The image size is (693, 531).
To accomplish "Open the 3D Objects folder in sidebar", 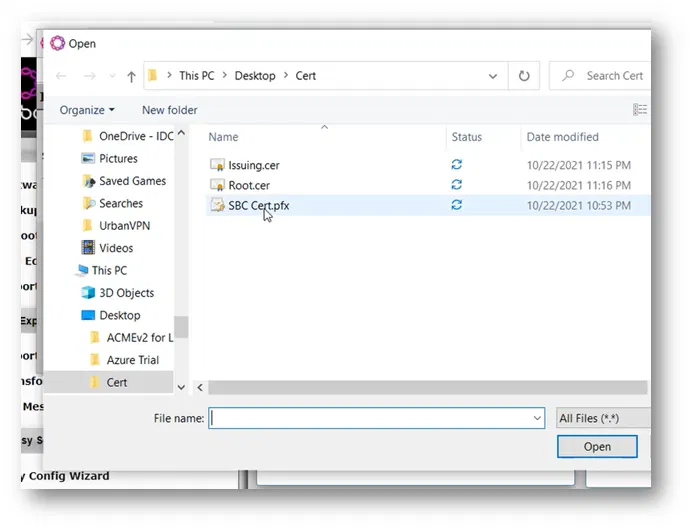I will tap(126, 293).
